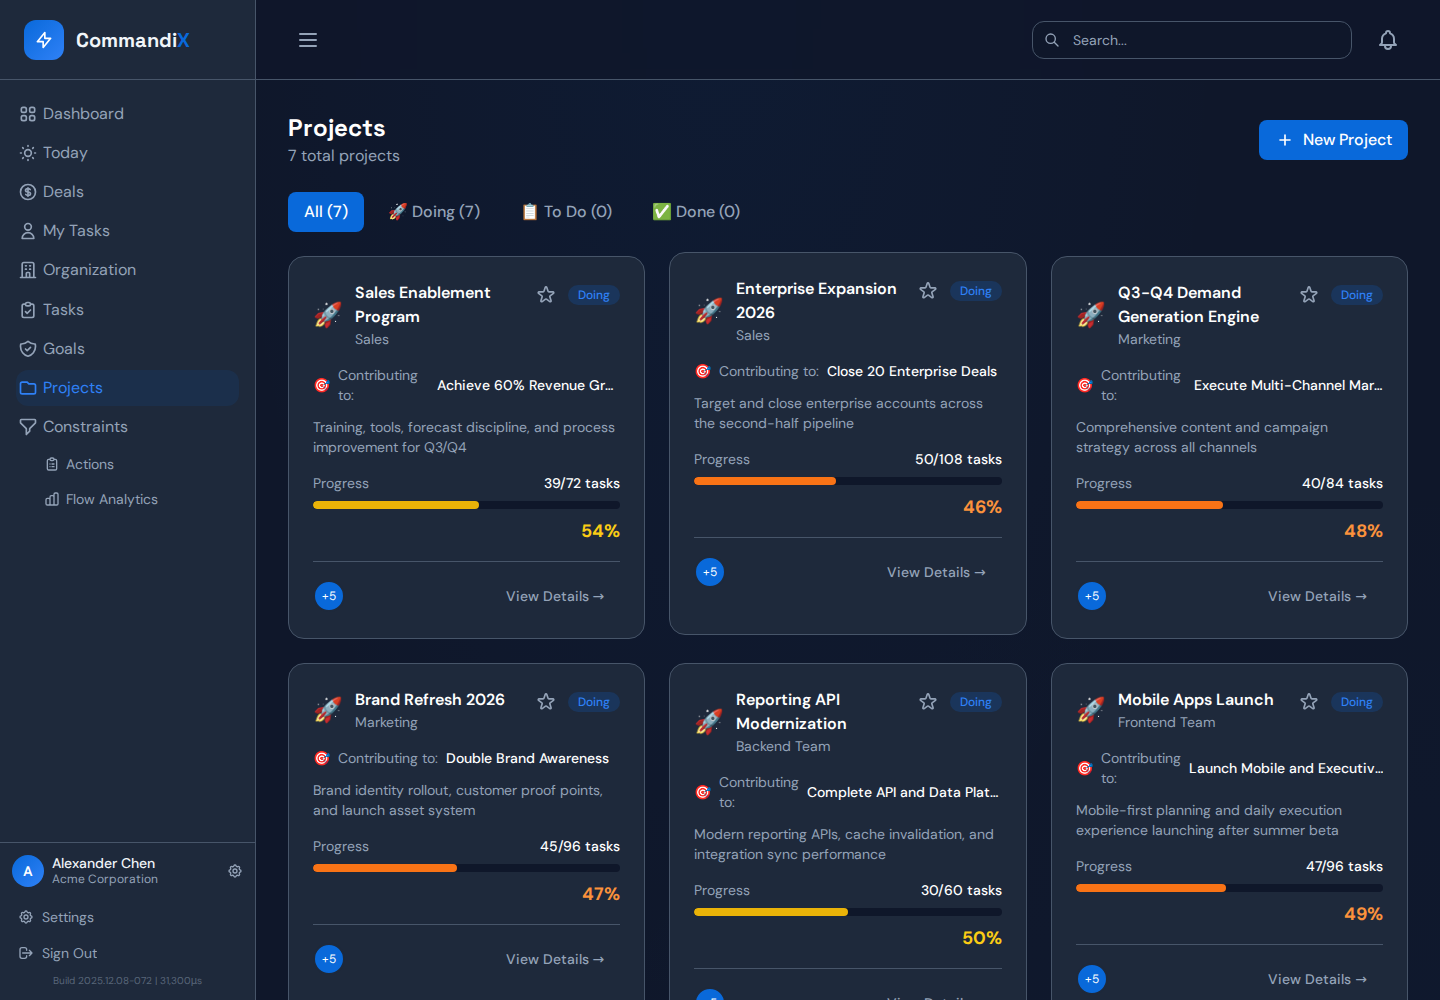This screenshot has height=1000, width=1440.
Task: Open the Close 20 Enterprise Deals goal
Action: [x=912, y=371]
